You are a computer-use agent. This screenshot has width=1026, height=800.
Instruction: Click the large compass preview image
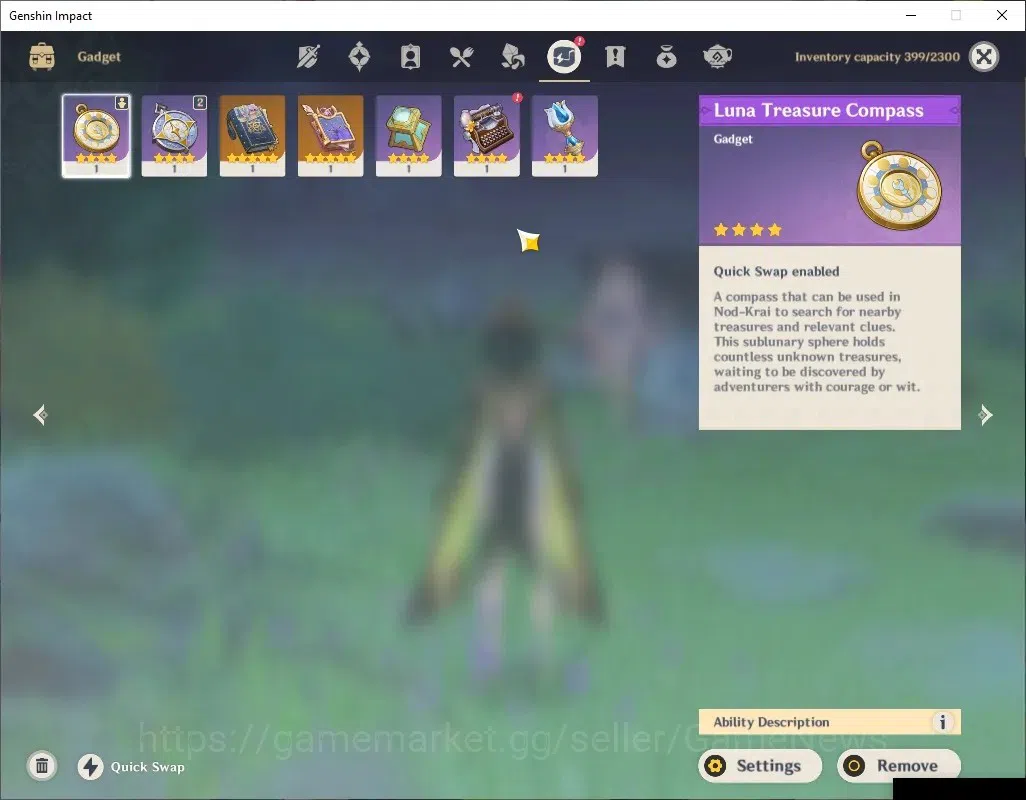coord(899,186)
